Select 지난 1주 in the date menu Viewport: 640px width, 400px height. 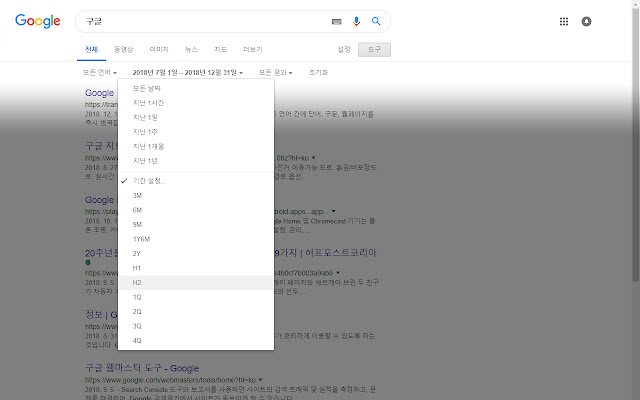pos(196,132)
